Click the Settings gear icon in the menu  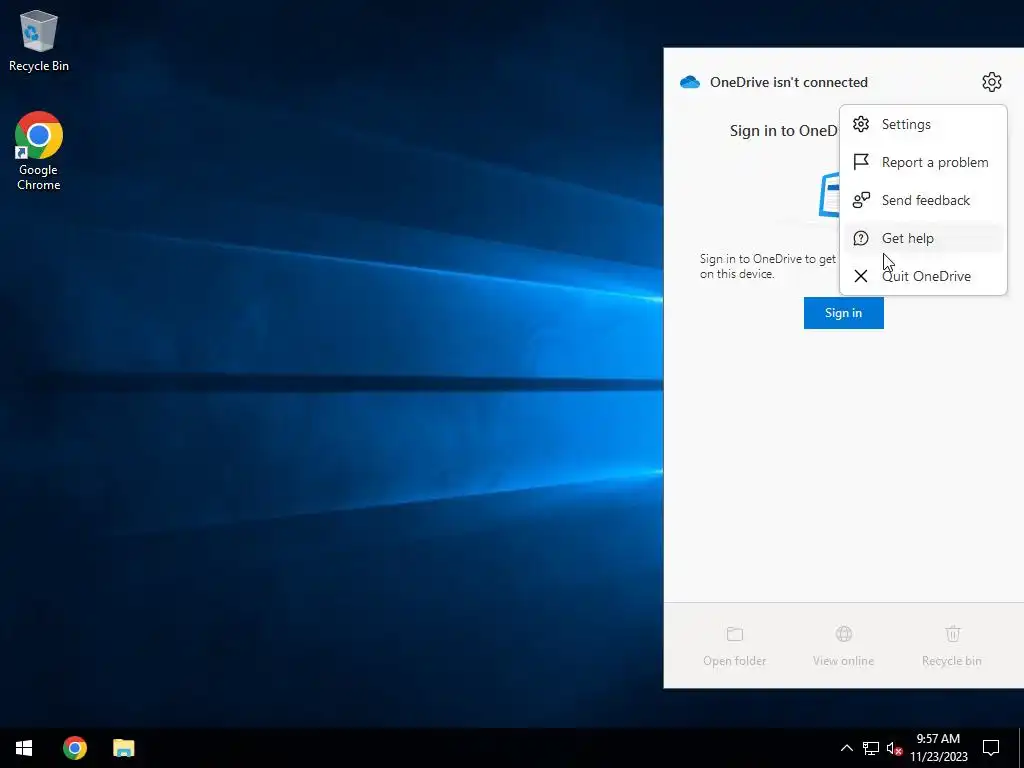point(861,124)
